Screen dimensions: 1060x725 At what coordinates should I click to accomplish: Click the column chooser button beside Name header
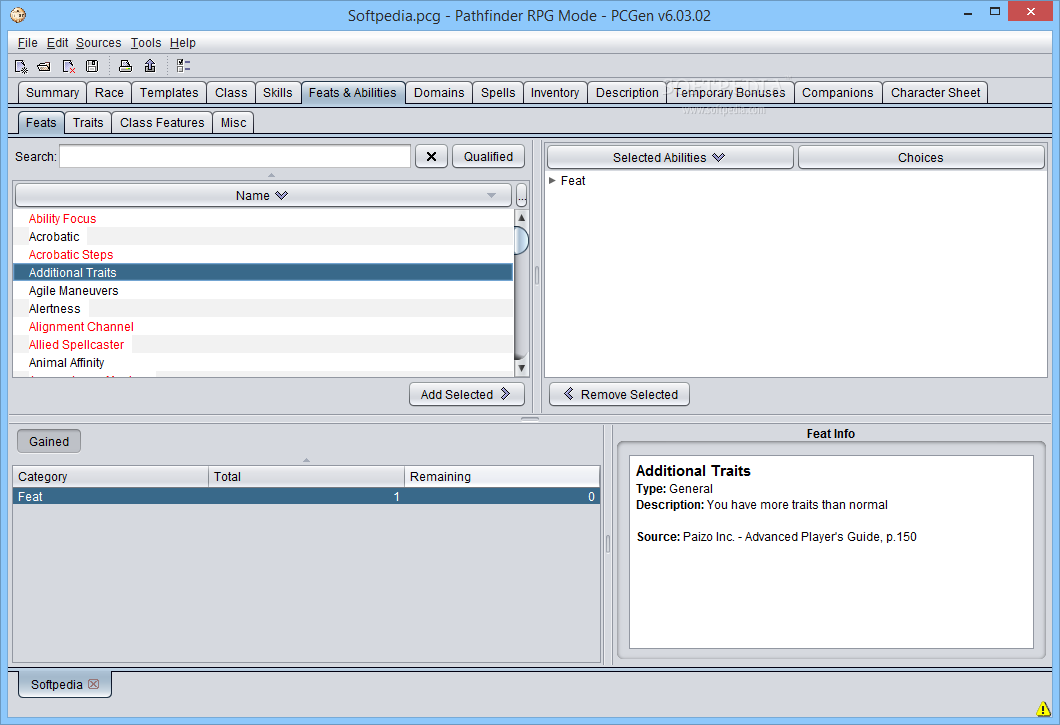point(521,195)
